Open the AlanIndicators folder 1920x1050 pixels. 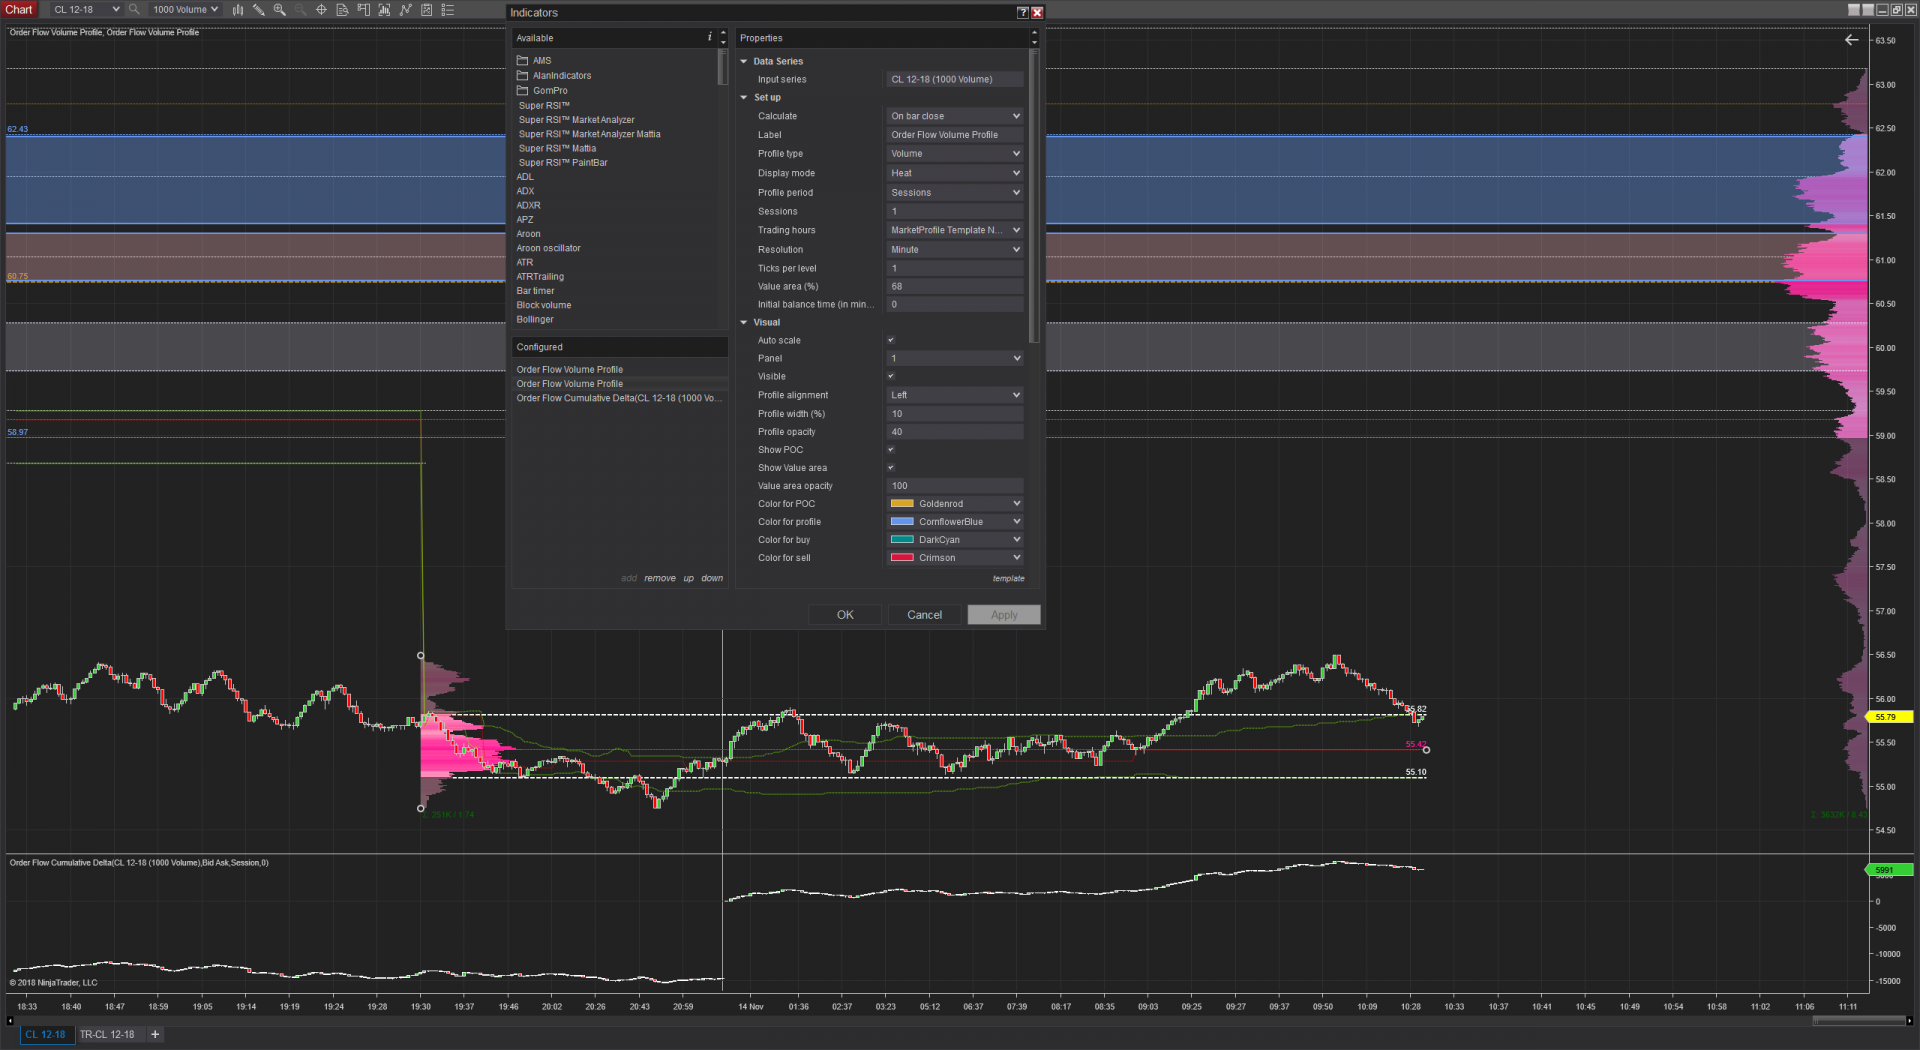pos(554,76)
